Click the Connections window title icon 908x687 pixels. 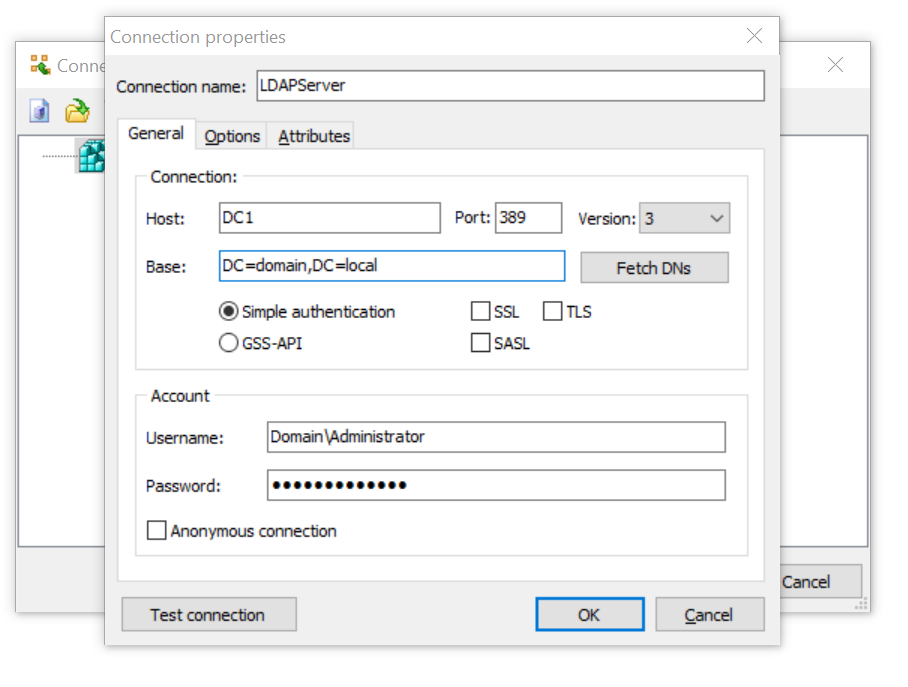(40, 65)
